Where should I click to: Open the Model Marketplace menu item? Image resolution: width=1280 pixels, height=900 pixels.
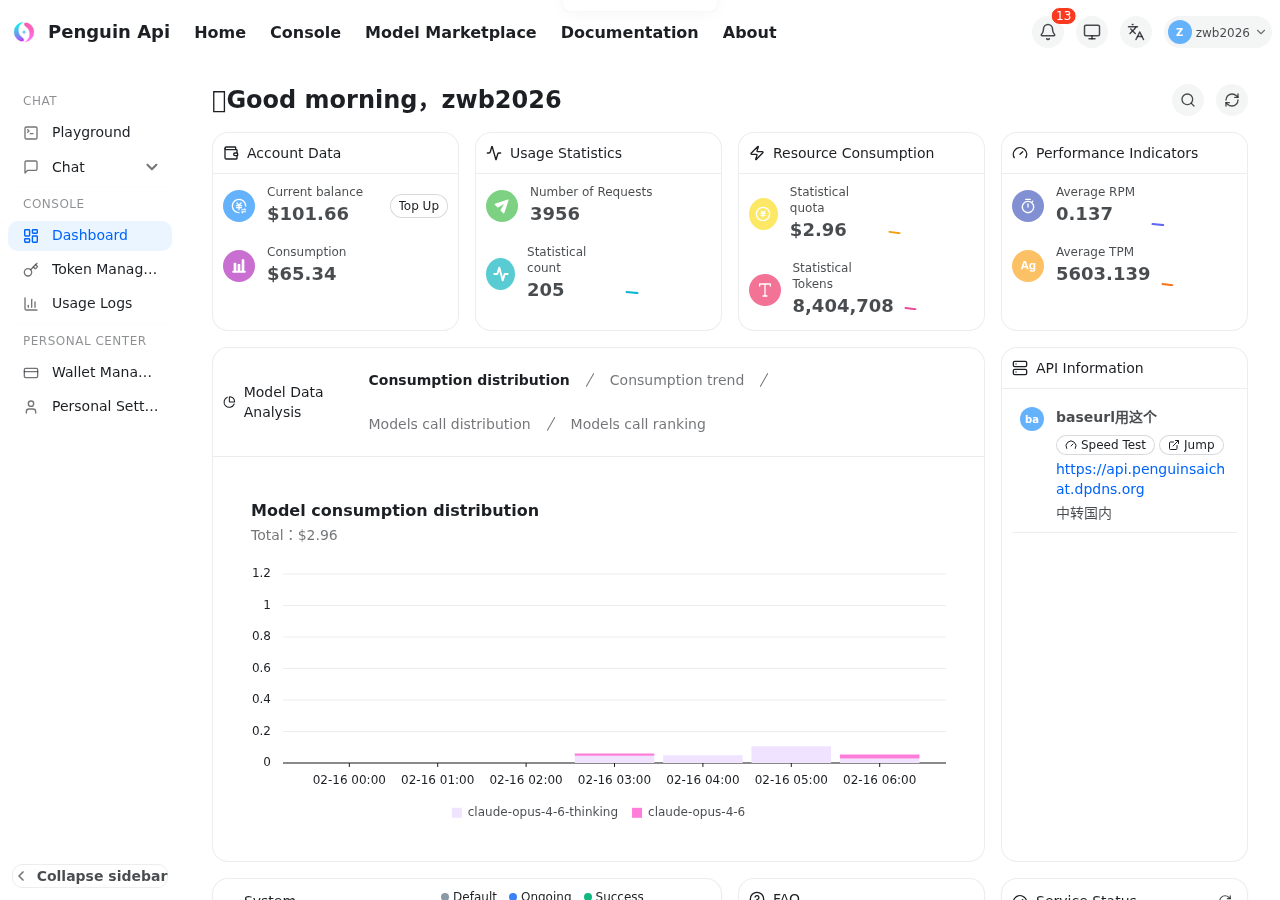(x=450, y=32)
